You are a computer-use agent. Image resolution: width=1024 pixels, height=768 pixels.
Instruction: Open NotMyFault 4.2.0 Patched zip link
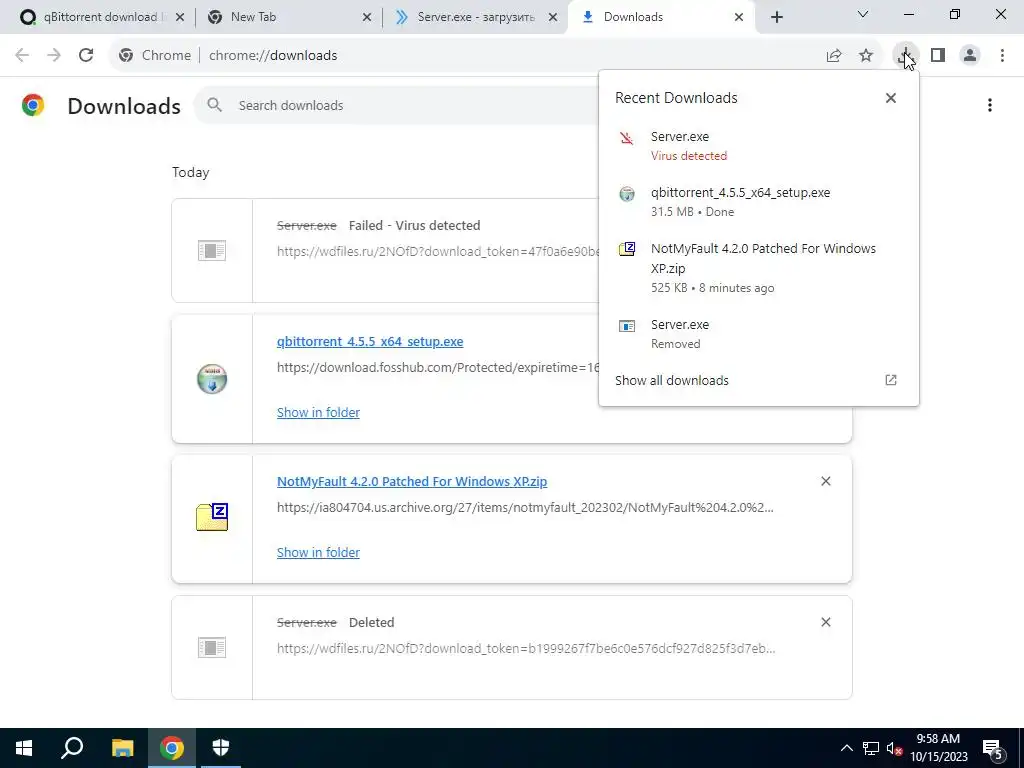[411, 481]
